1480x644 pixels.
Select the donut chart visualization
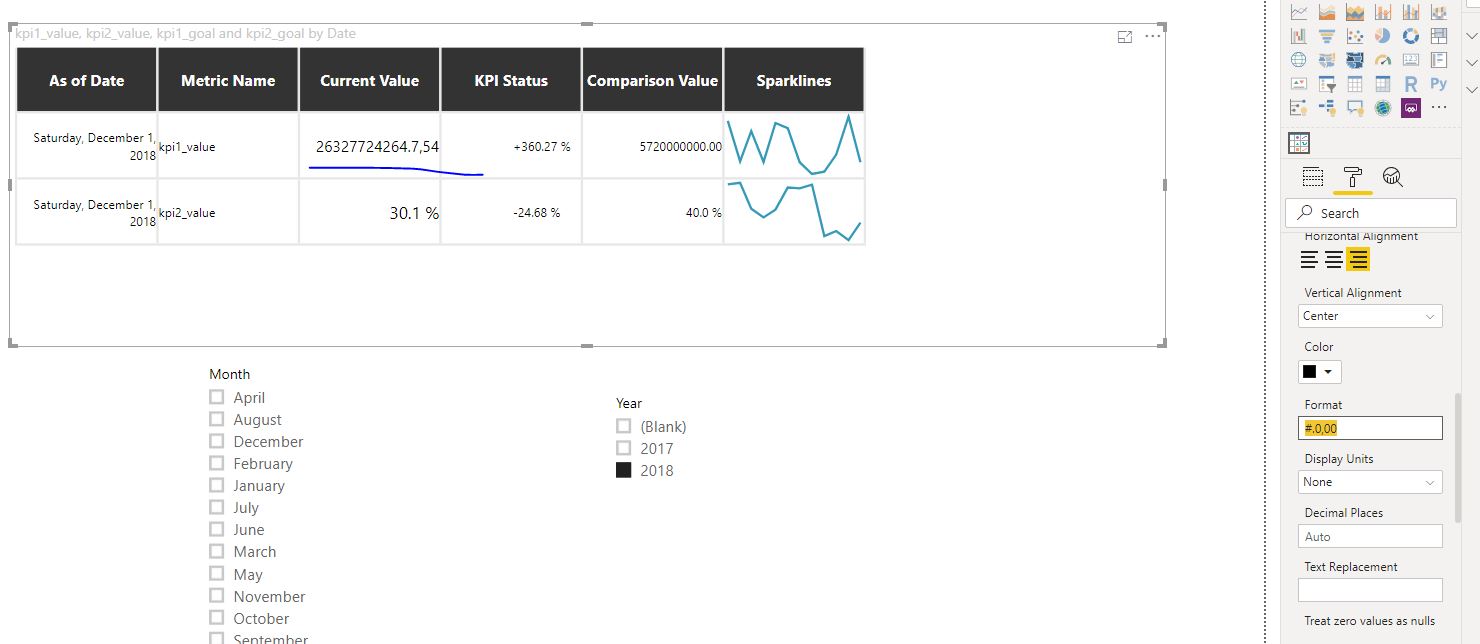click(1411, 36)
